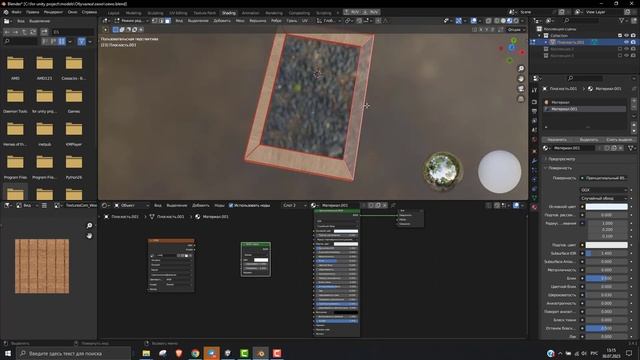The image size is (640, 360).
Task: Select edge selection mode icon
Action: (x=161, y=20)
